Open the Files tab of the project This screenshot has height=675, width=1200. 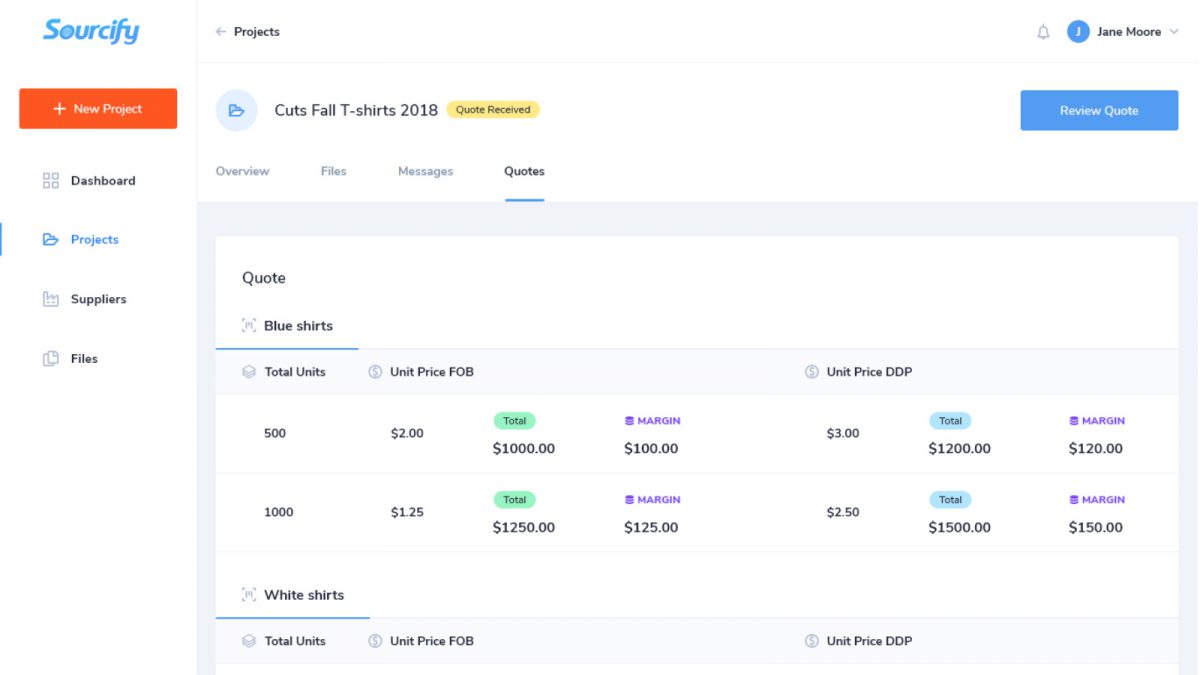click(x=334, y=171)
